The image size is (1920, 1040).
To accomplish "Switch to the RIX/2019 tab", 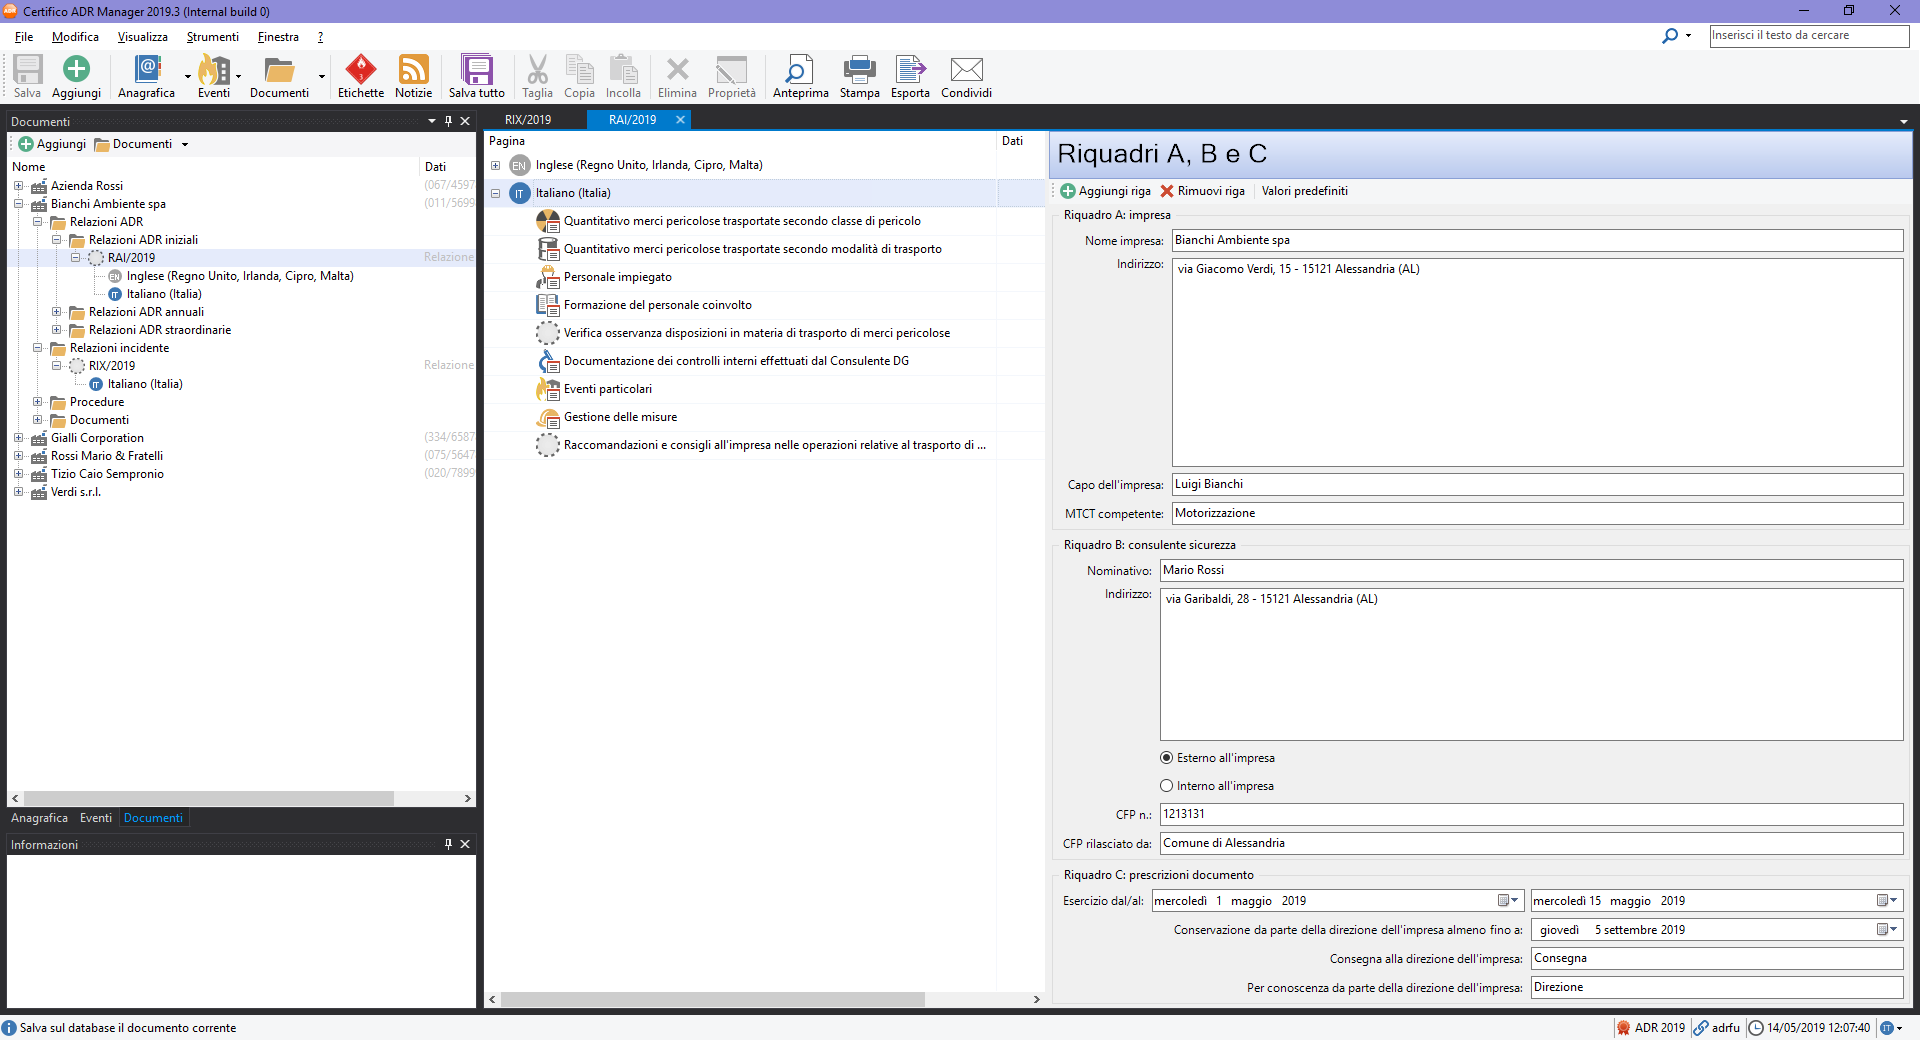I will point(528,120).
